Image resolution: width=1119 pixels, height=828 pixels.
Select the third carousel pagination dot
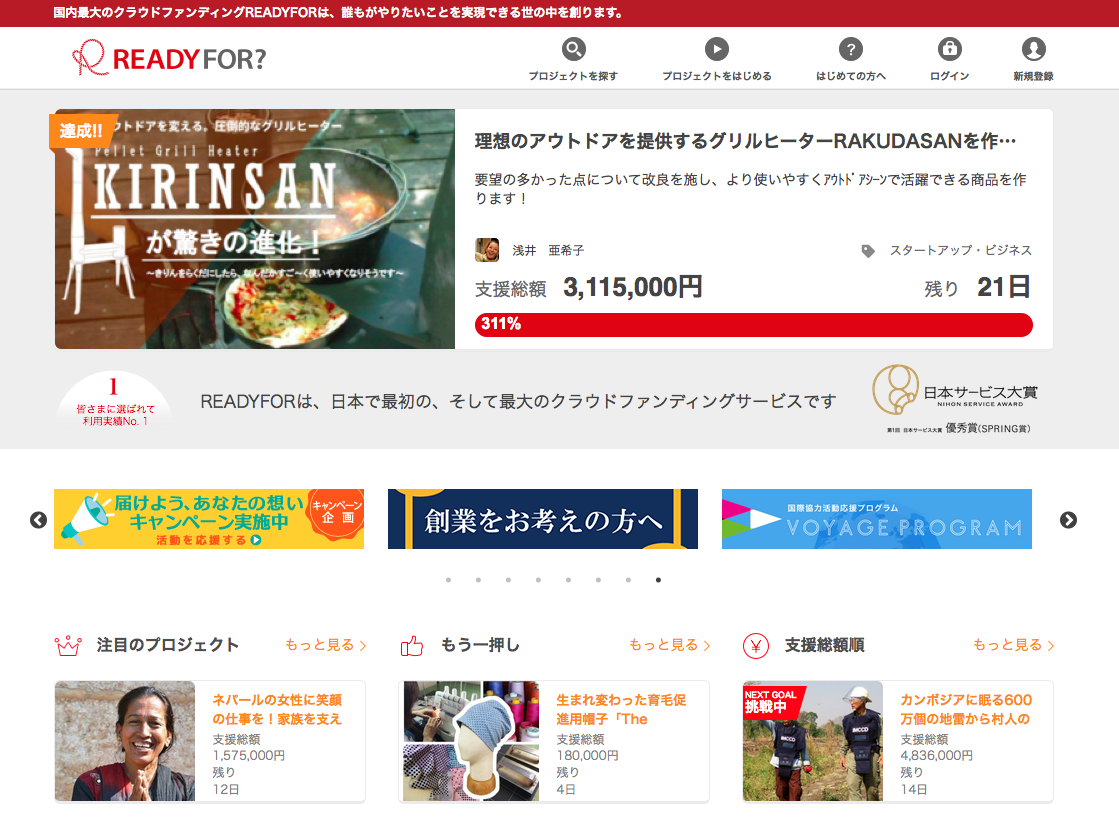pos(508,580)
